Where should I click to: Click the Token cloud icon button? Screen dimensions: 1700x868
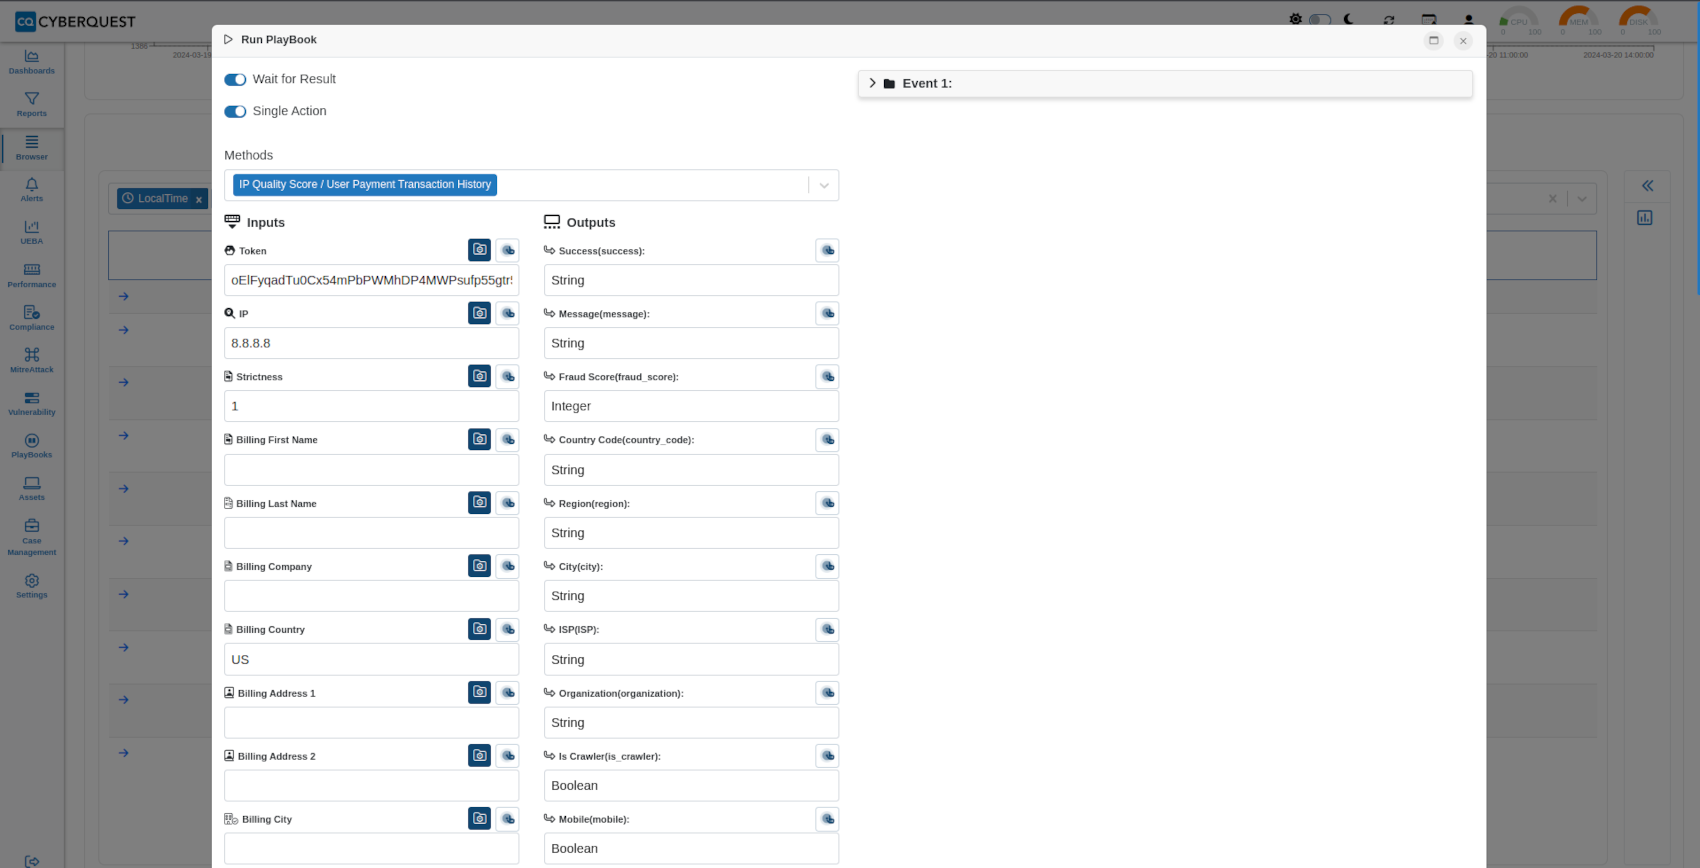pyautogui.click(x=508, y=250)
